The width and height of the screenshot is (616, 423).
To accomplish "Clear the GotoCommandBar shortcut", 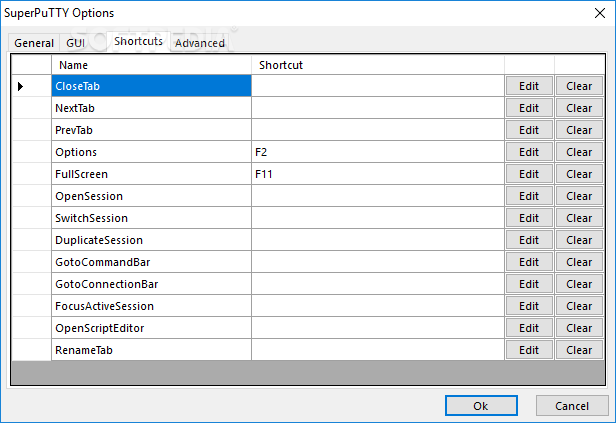I will click(x=579, y=262).
